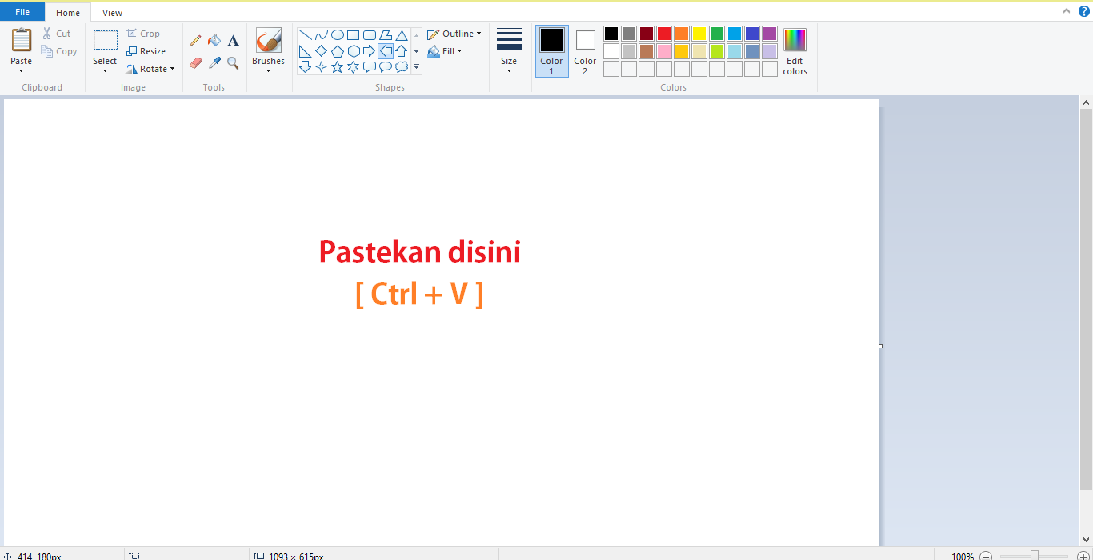Select the Rectangle shape
Screen dimensions: 1093x560
(353, 35)
